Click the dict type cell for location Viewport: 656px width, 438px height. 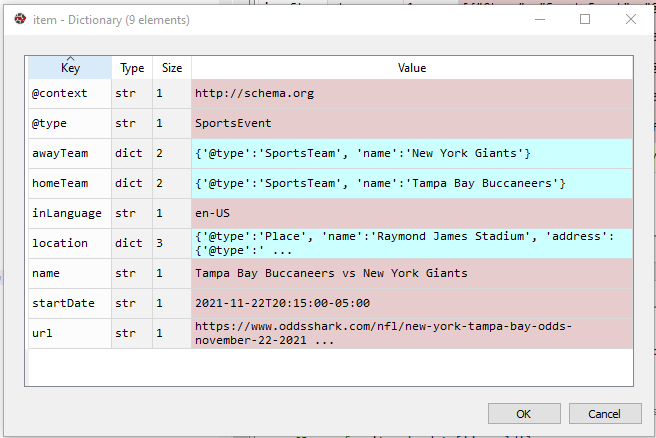tap(132, 243)
